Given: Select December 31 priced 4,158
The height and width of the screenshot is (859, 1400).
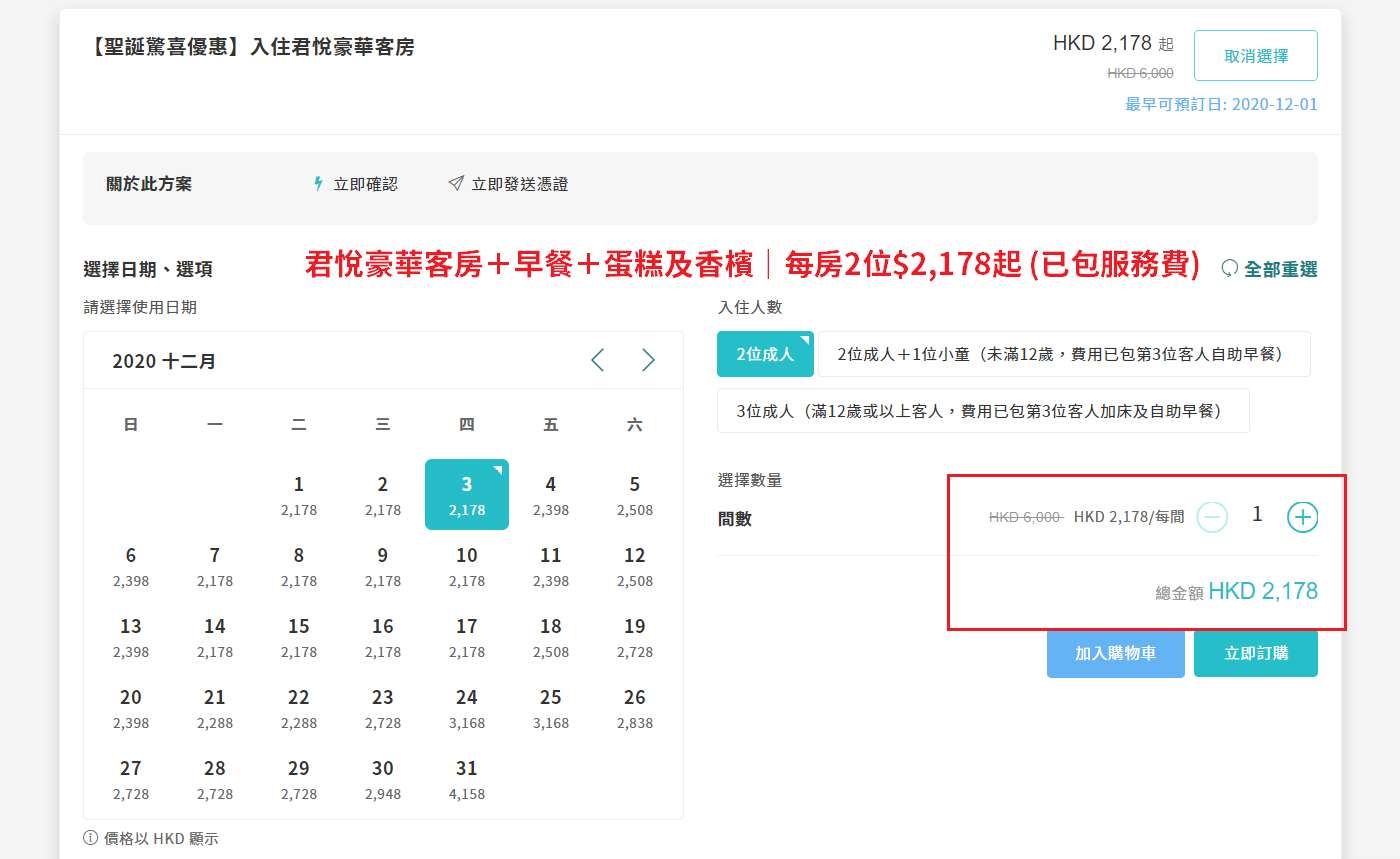Looking at the screenshot, I should pos(467,779).
